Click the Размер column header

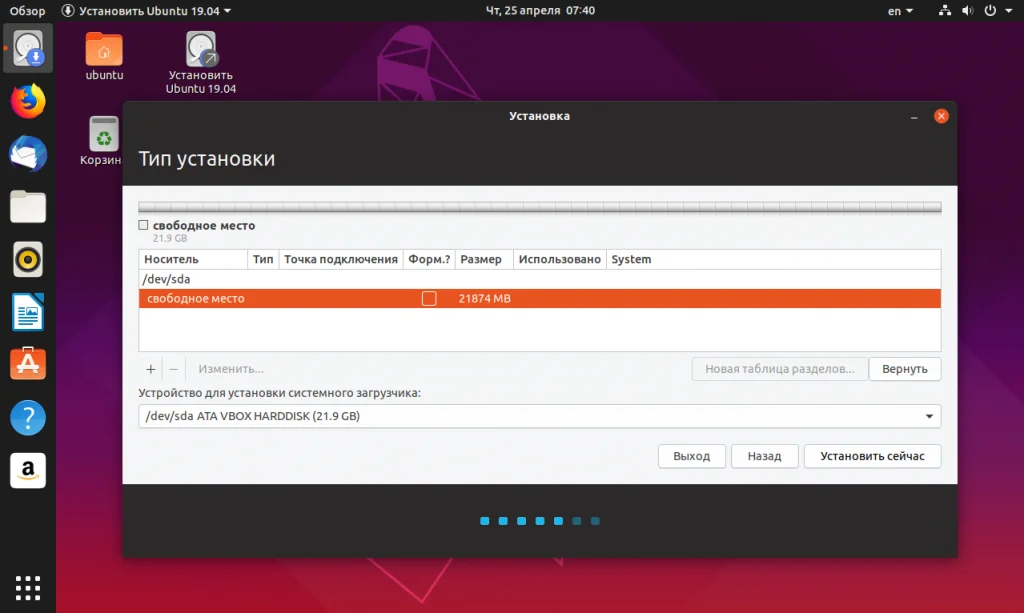point(484,259)
